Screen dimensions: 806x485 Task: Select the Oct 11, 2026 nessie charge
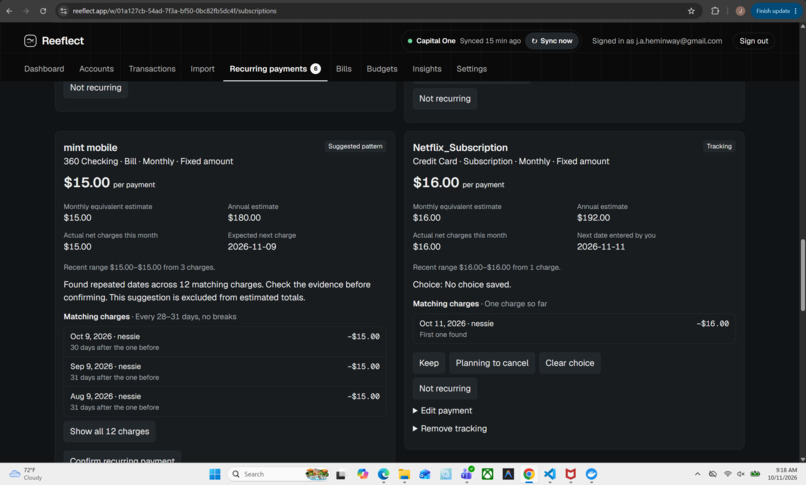pyautogui.click(x=574, y=329)
